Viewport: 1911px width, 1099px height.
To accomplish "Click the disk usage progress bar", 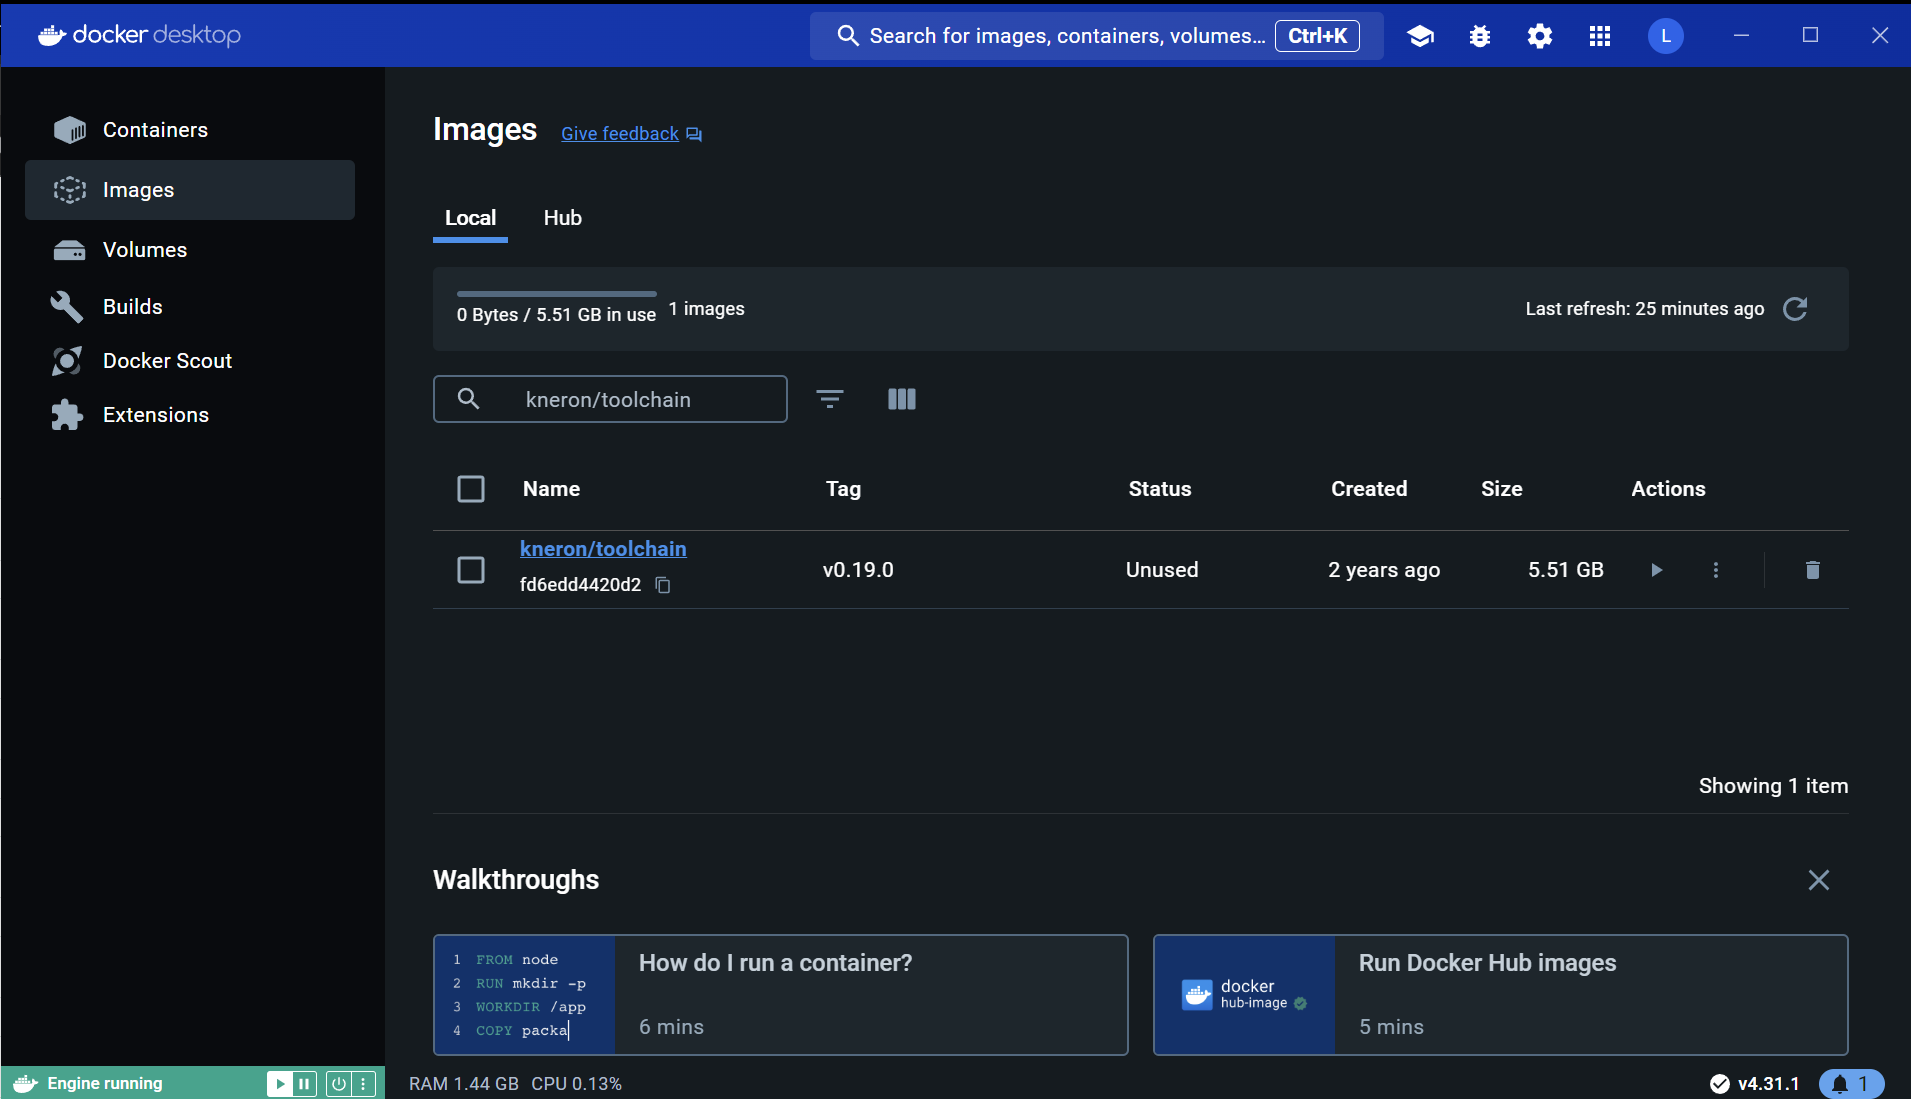I will point(556,294).
